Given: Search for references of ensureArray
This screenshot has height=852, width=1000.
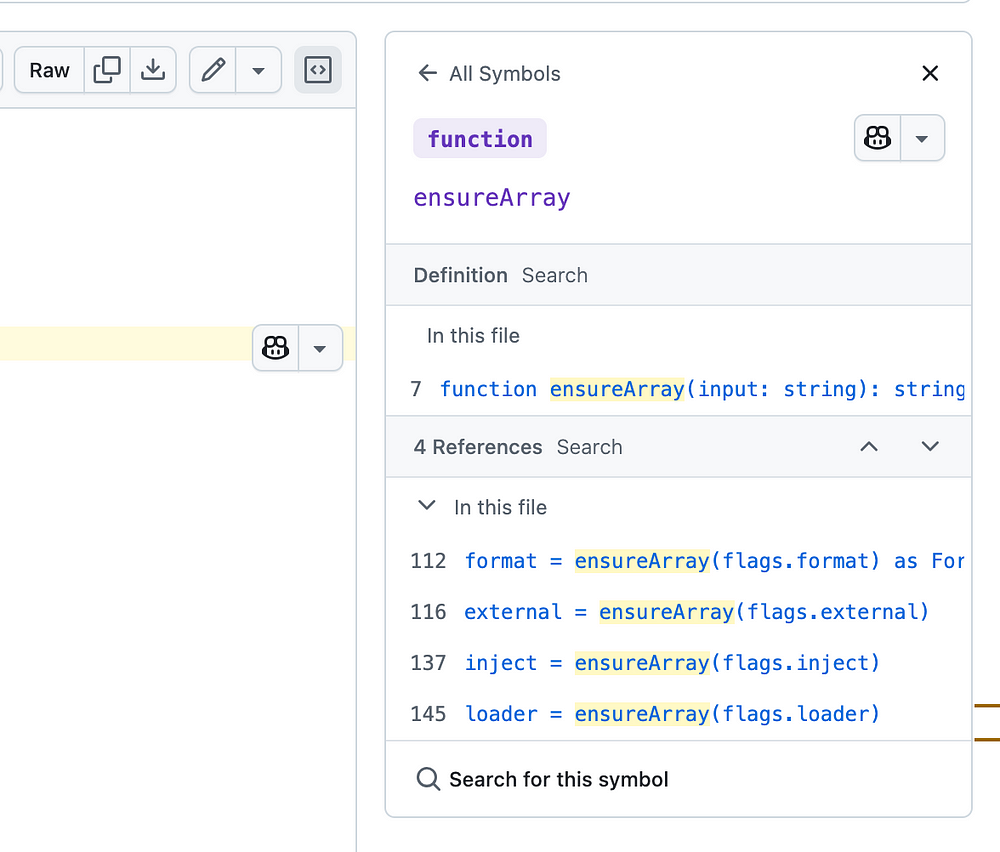Looking at the screenshot, I should coord(589,447).
